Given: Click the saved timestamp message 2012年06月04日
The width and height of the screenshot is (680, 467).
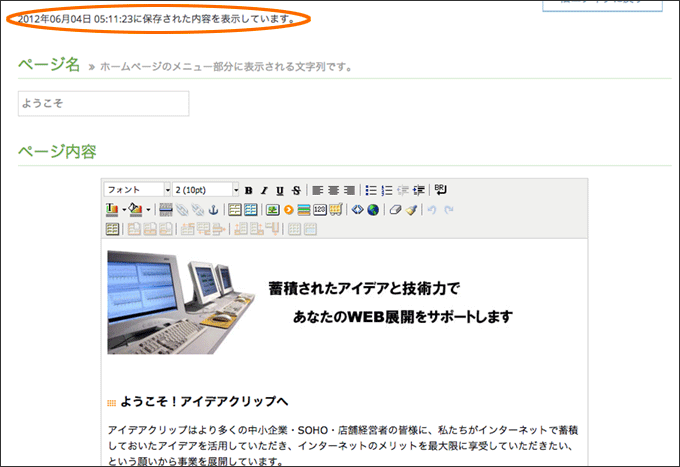Looking at the screenshot, I should click(157, 19).
